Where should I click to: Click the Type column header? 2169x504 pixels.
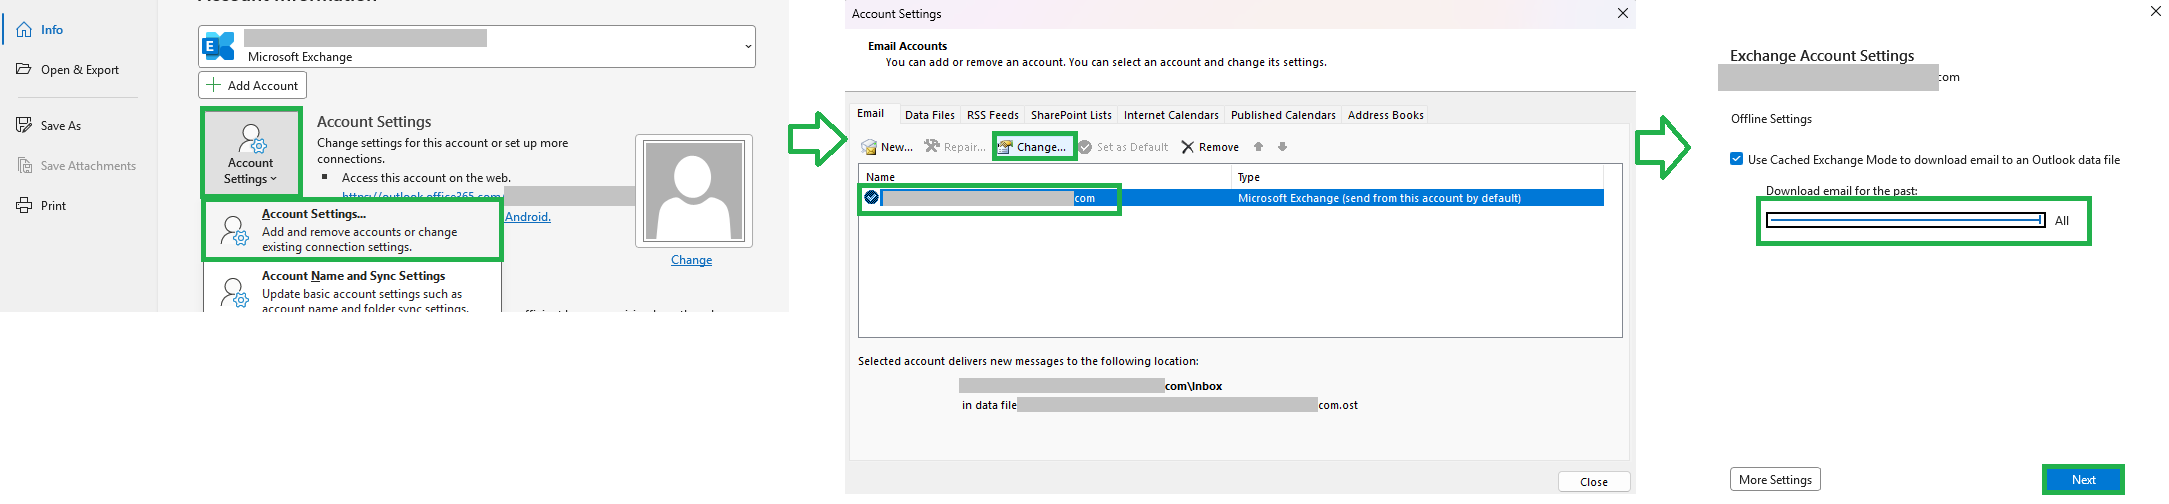1418,177
